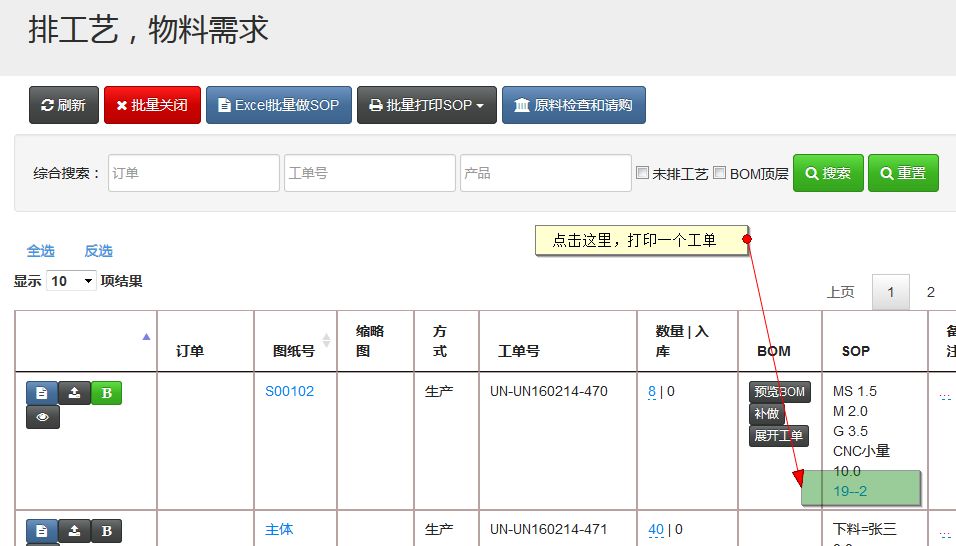Click the blue document icon in S00102 row

42,393
